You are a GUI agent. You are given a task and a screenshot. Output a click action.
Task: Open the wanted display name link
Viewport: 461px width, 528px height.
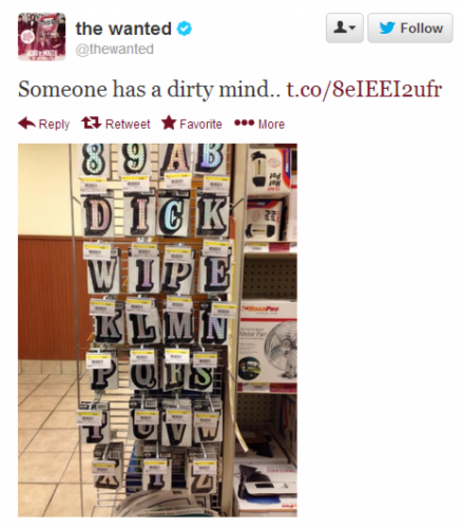pyautogui.click(x=124, y=29)
